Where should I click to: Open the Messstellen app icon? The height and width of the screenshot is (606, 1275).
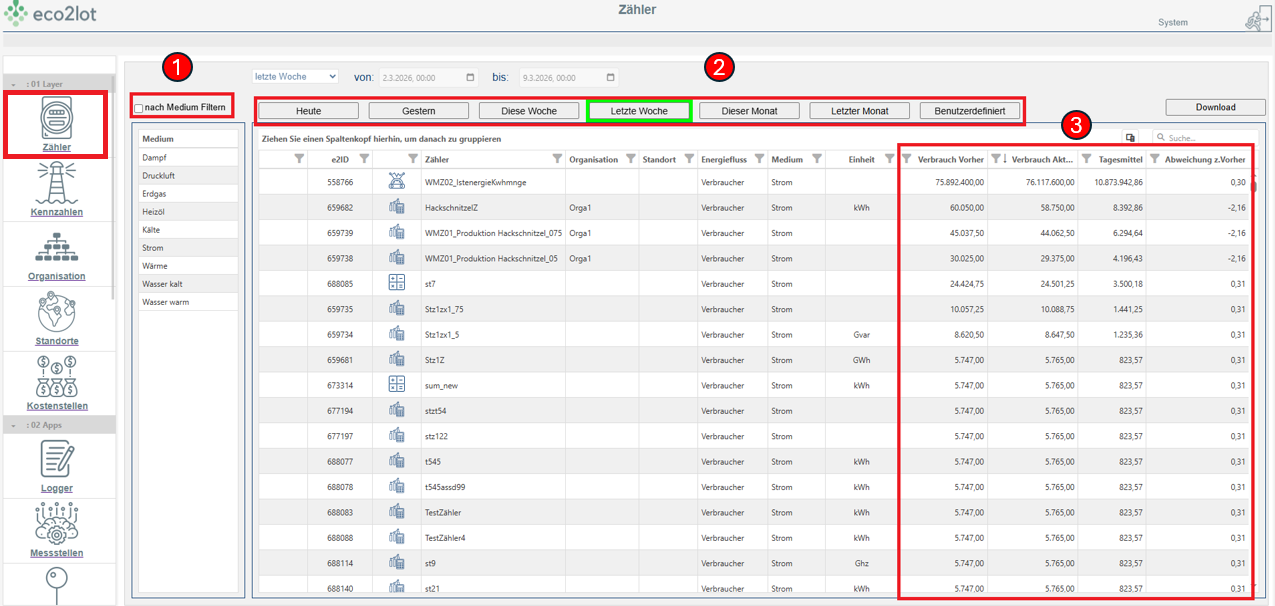[57, 523]
